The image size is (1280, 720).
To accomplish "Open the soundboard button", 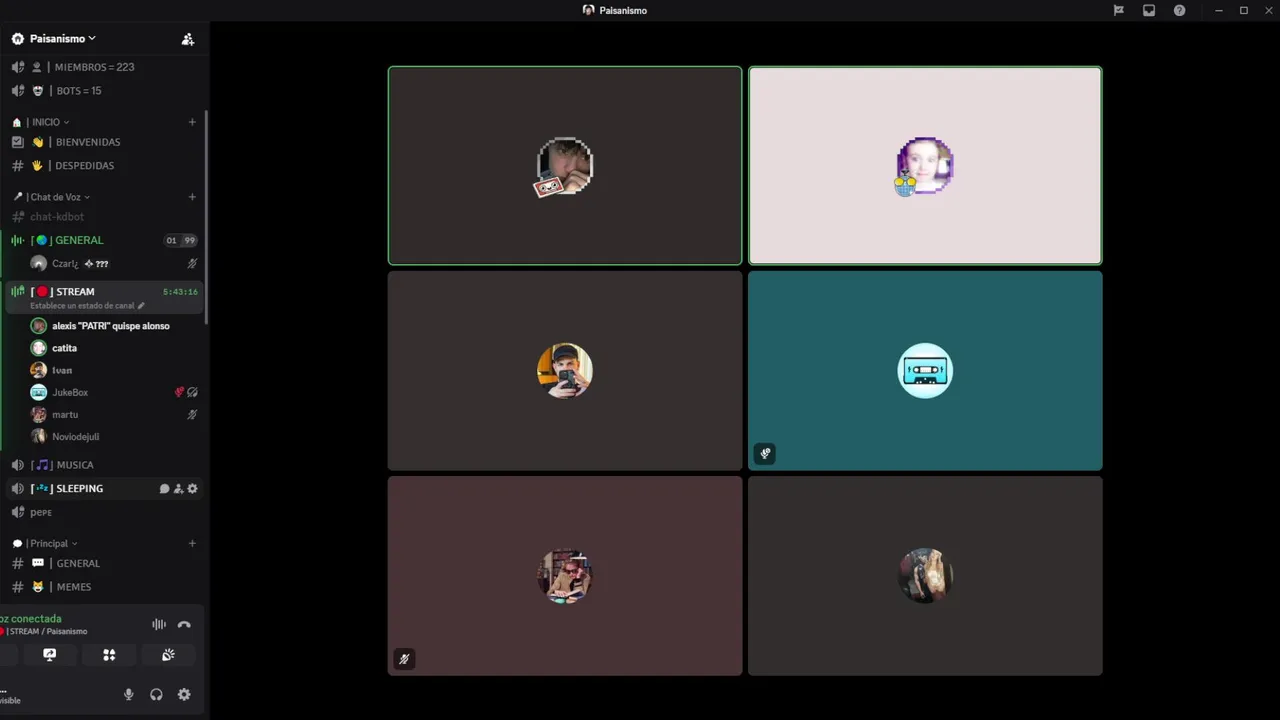I will [168, 655].
